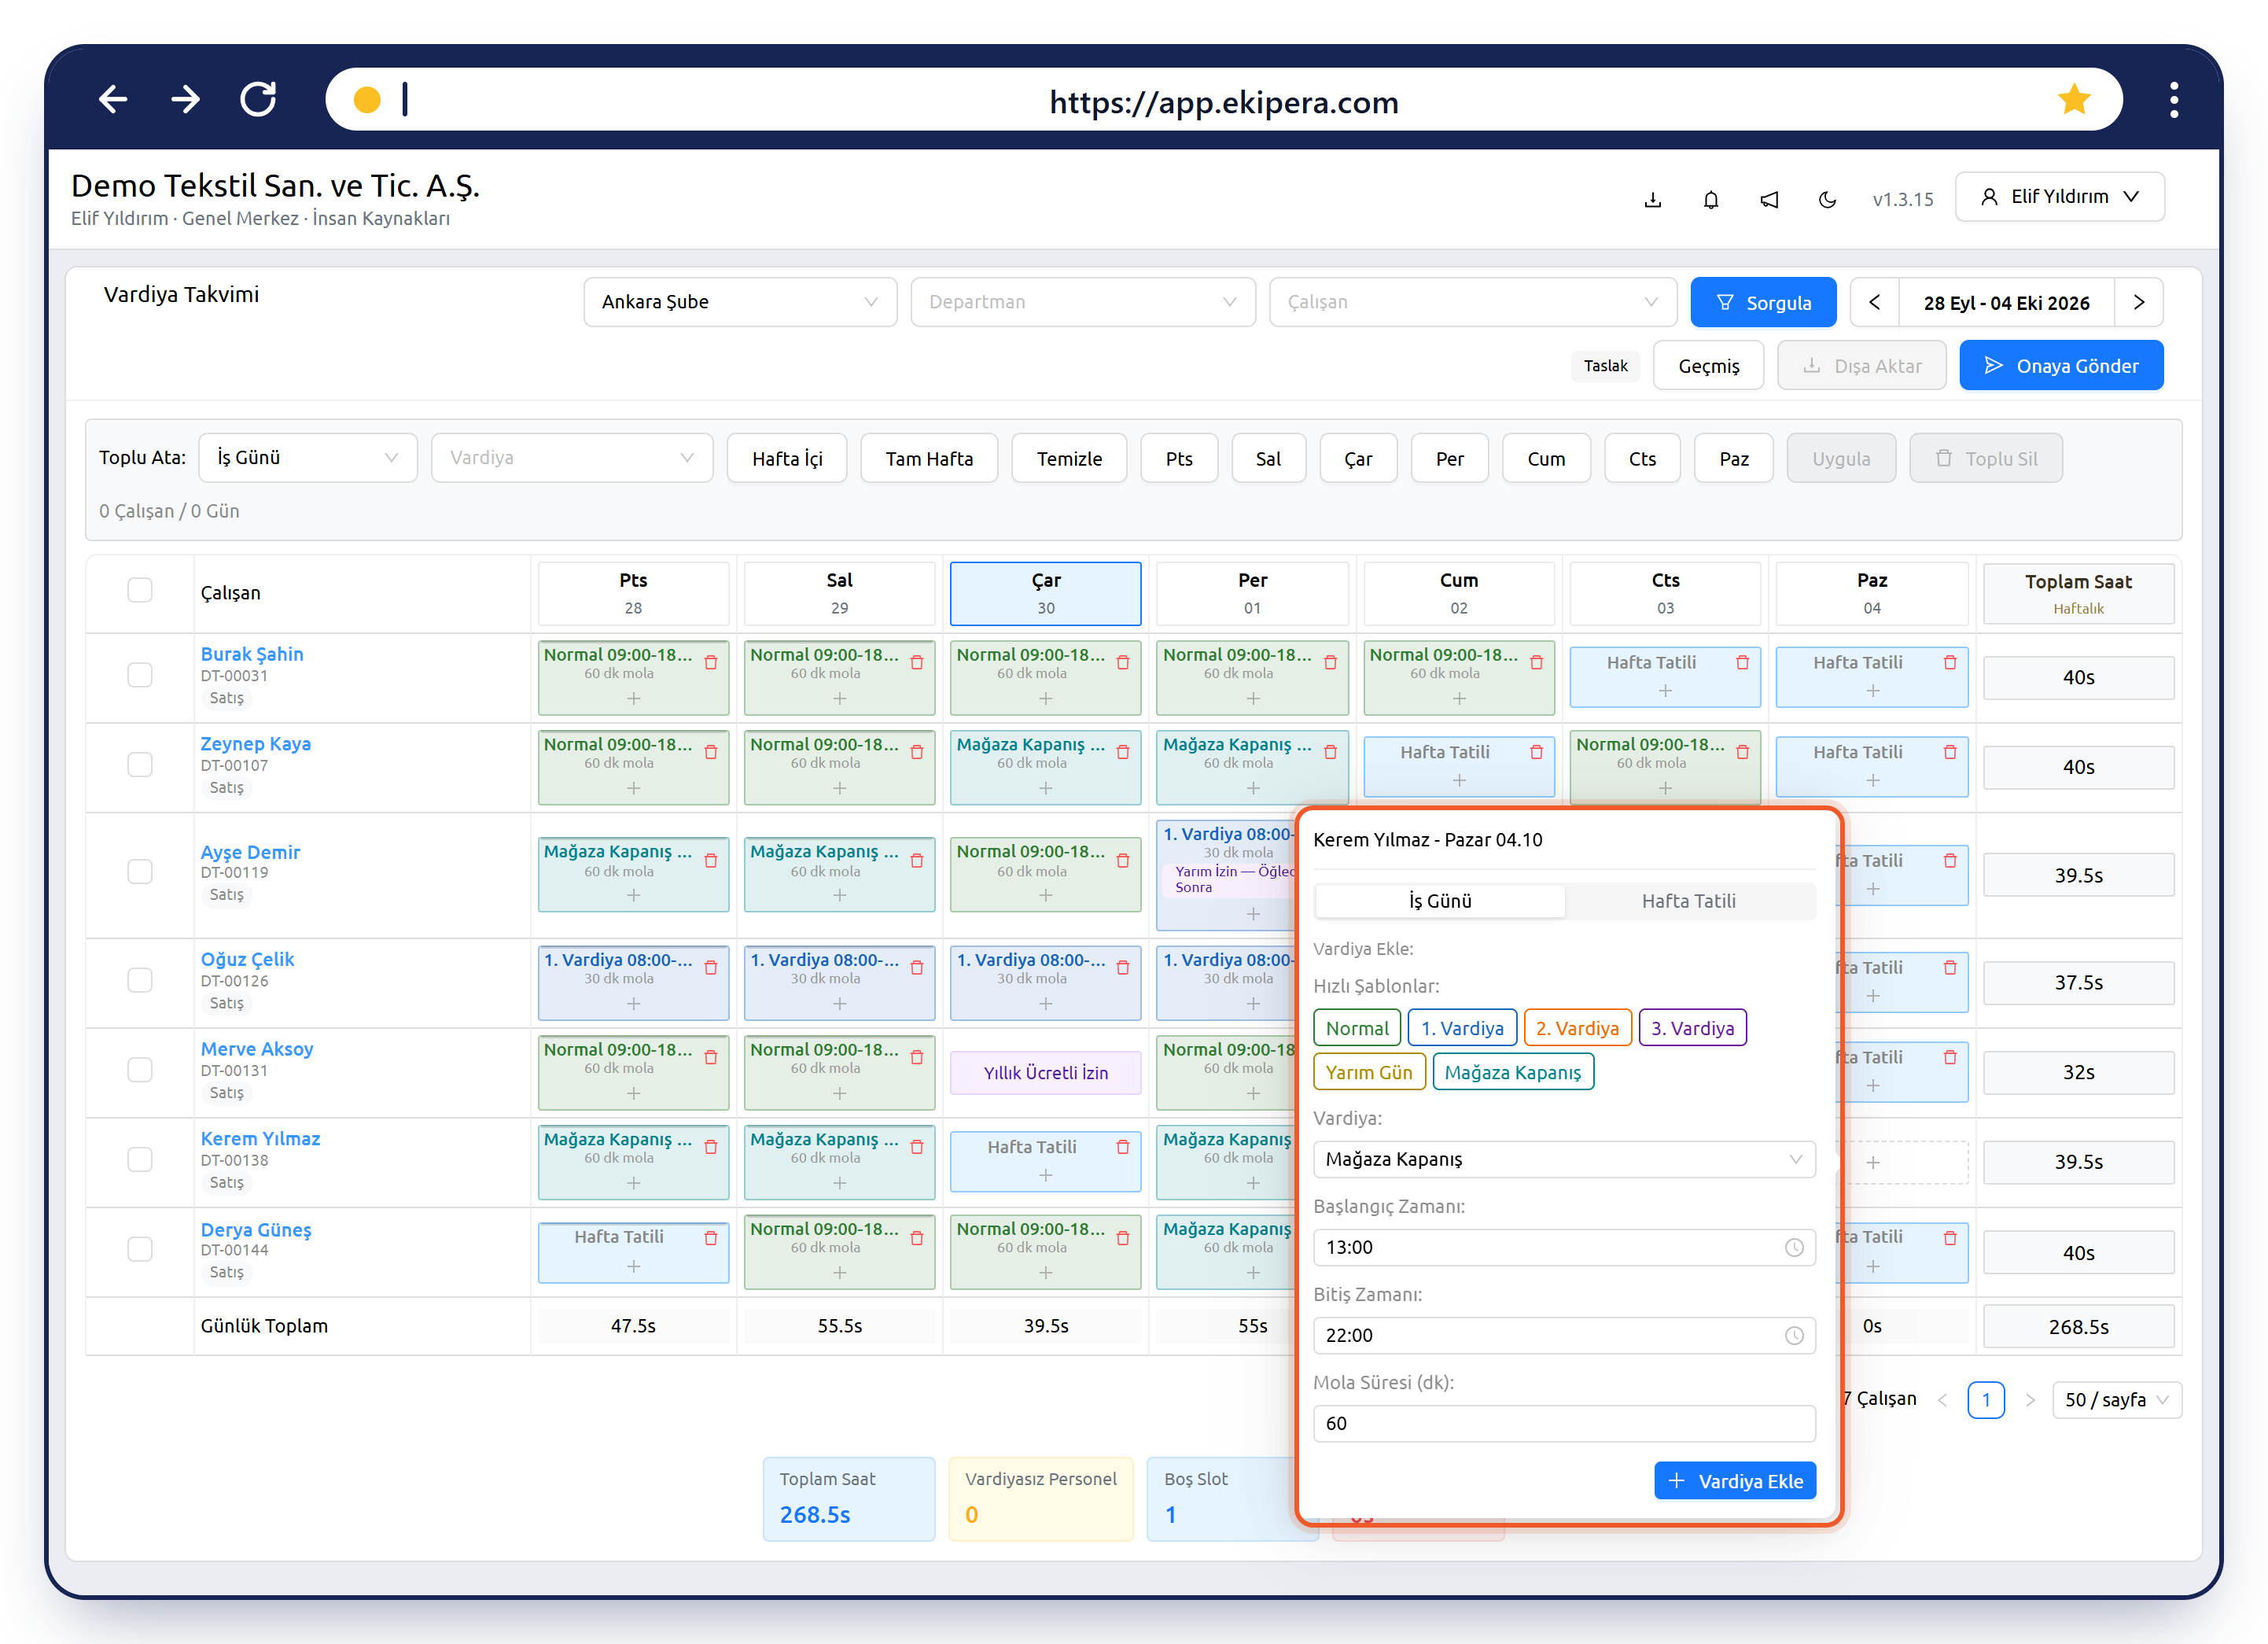Image resolution: width=2268 pixels, height=1644 pixels.
Task: Check Burak Şahin's row checkbox
Action: point(140,675)
